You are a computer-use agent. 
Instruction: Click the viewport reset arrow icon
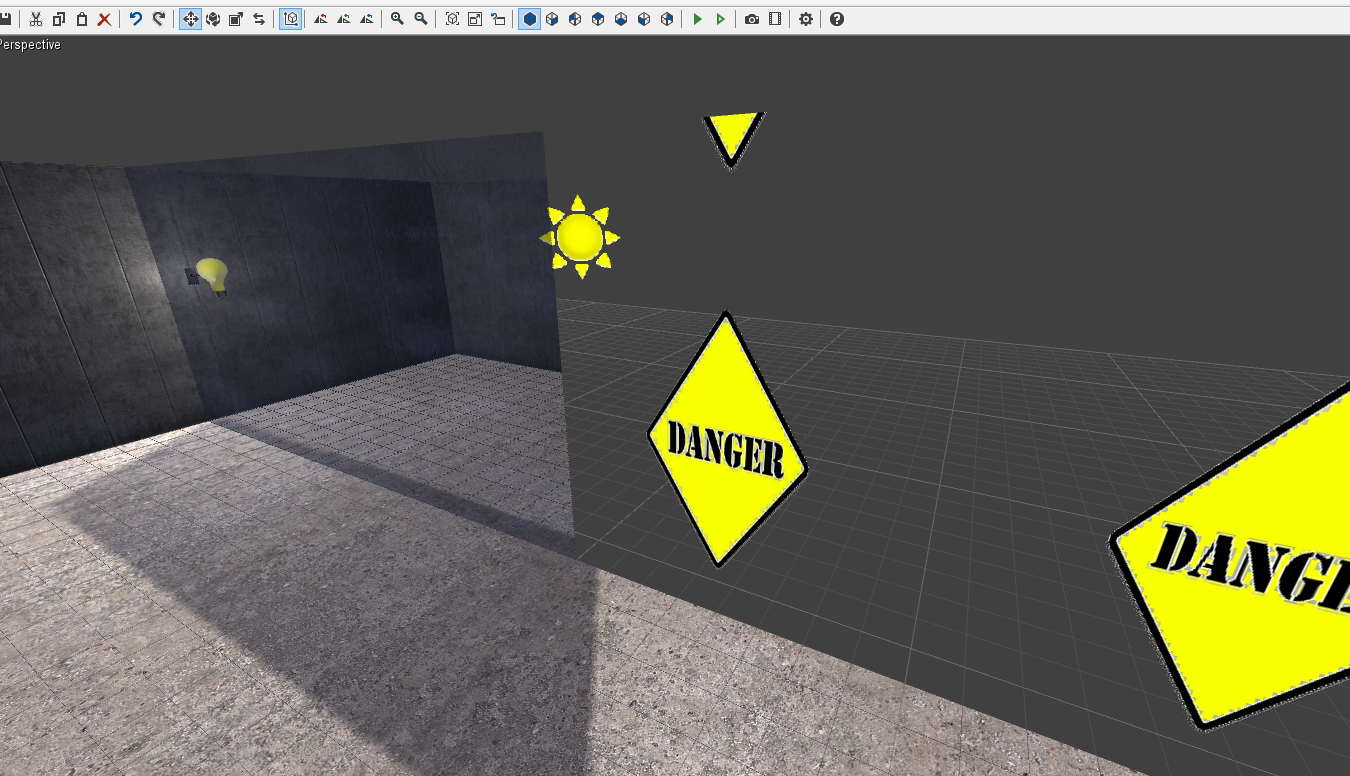click(498, 19)
